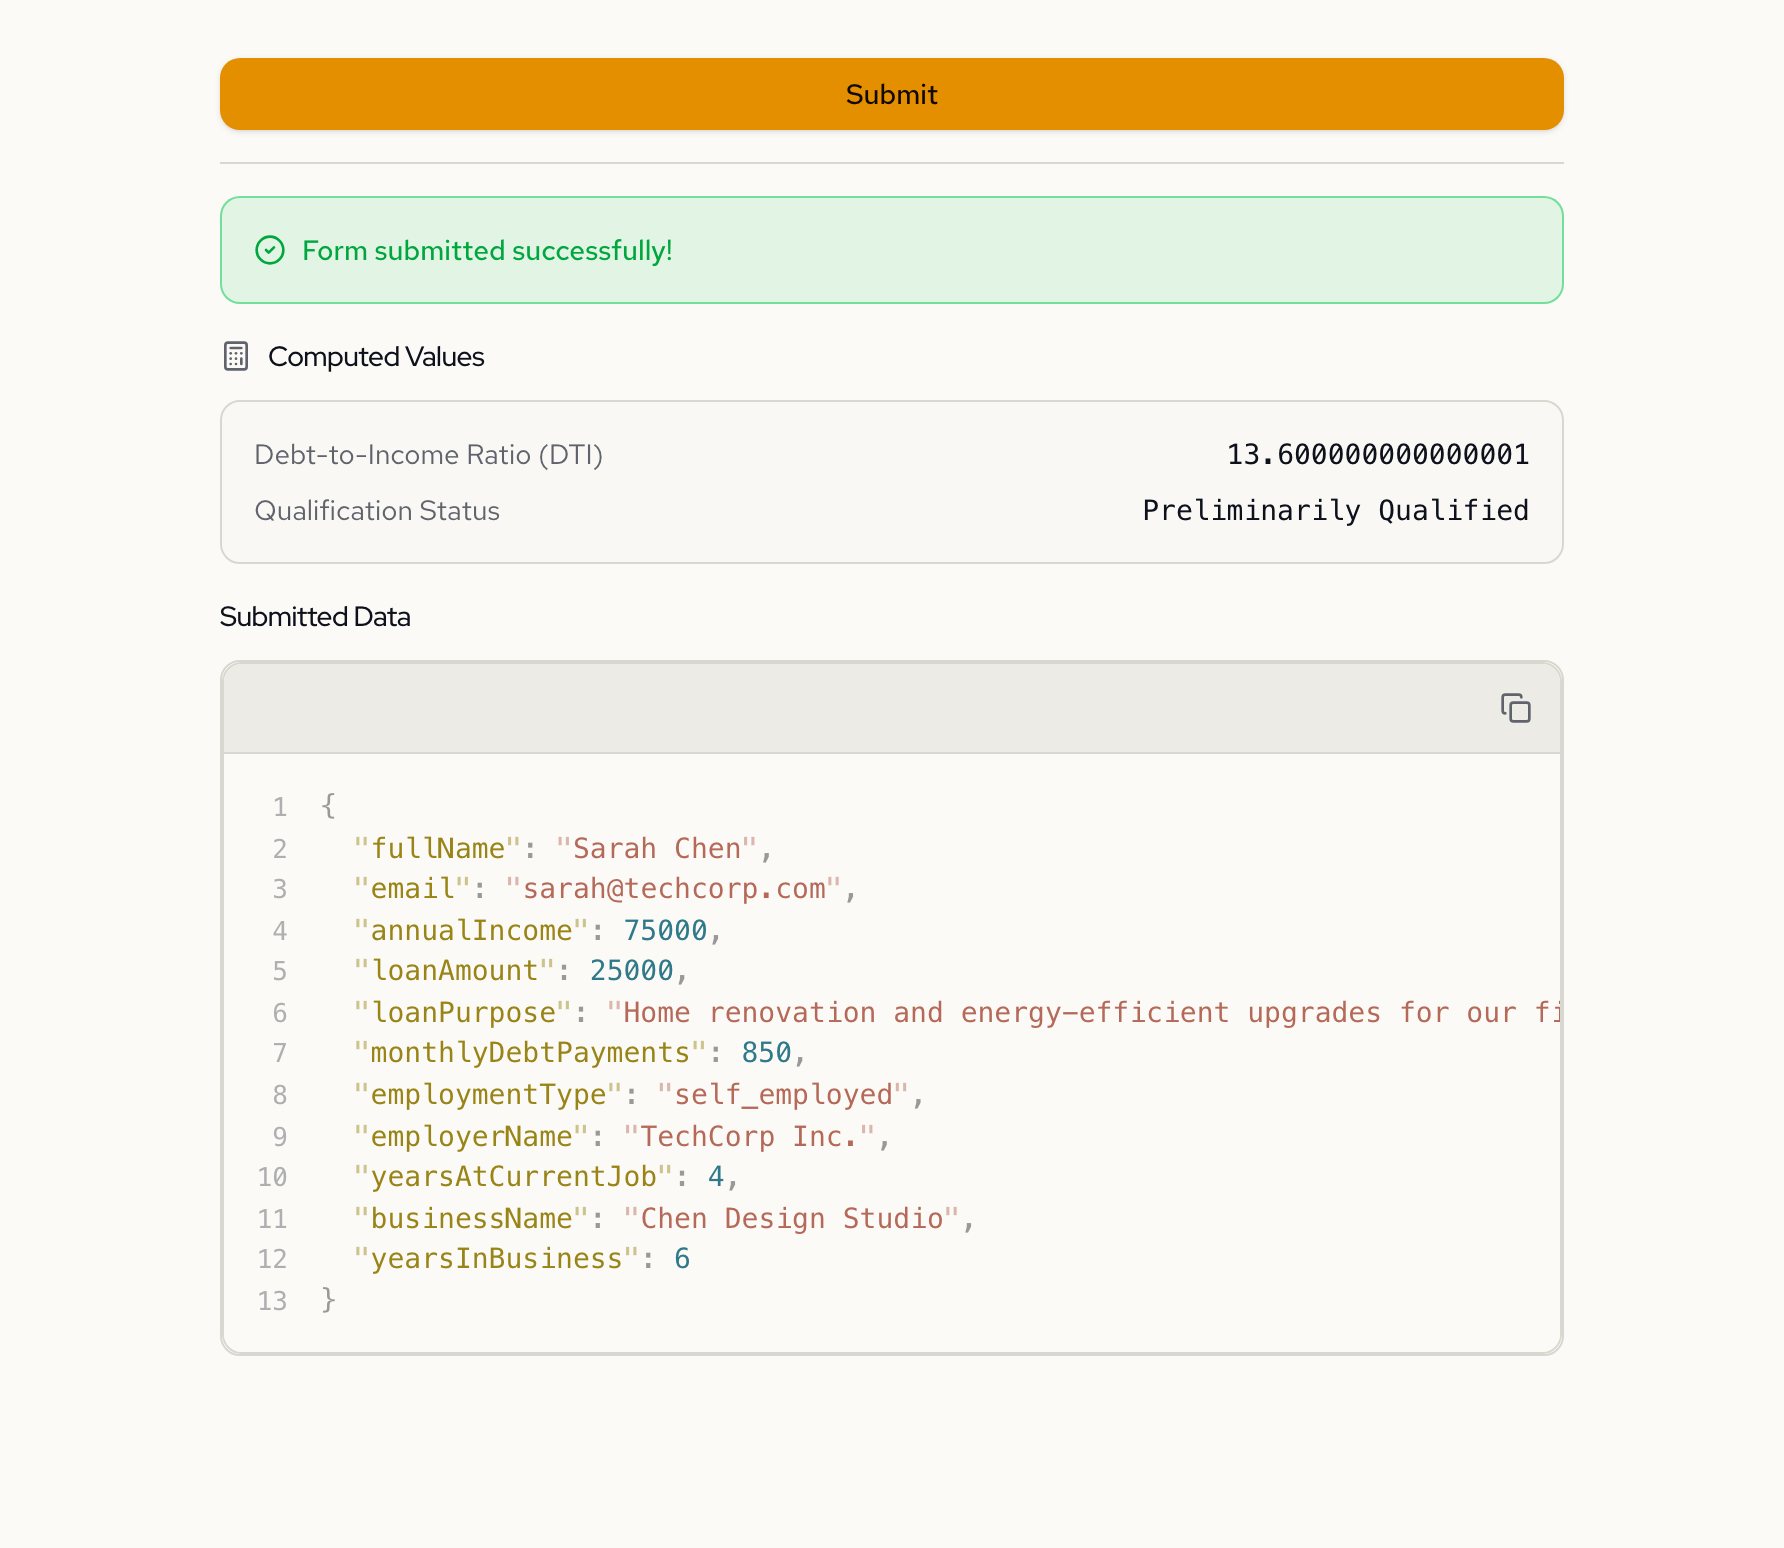Image resolution: width=1784 pixels, height=1548 pixels.
Task: Click the monthlyDebtPayments value 850
Action: (x=766, y=1053)
